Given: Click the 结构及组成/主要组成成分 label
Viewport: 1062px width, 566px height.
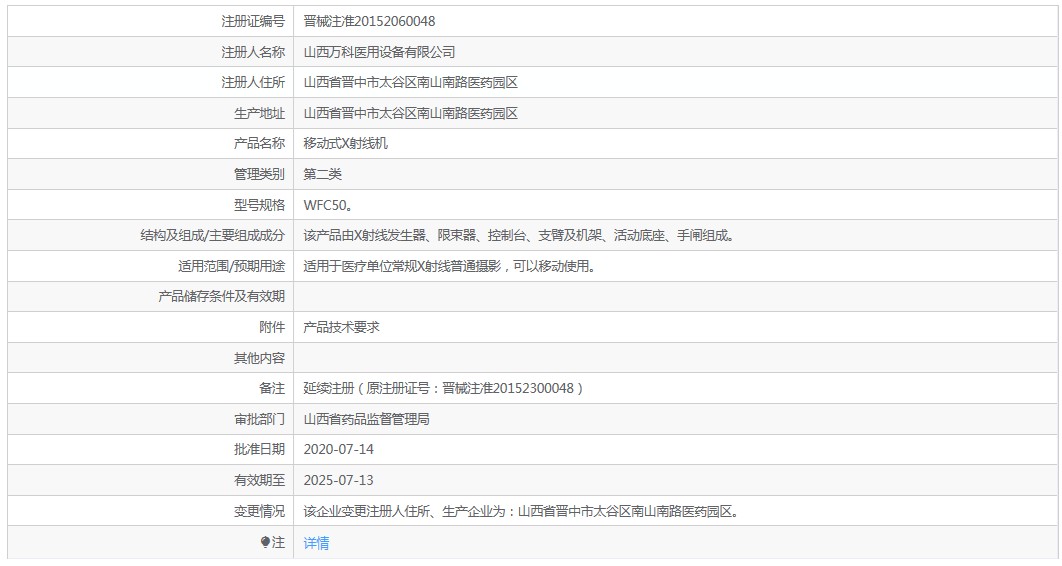Looking at the screenshot, I should pos(213,236).
